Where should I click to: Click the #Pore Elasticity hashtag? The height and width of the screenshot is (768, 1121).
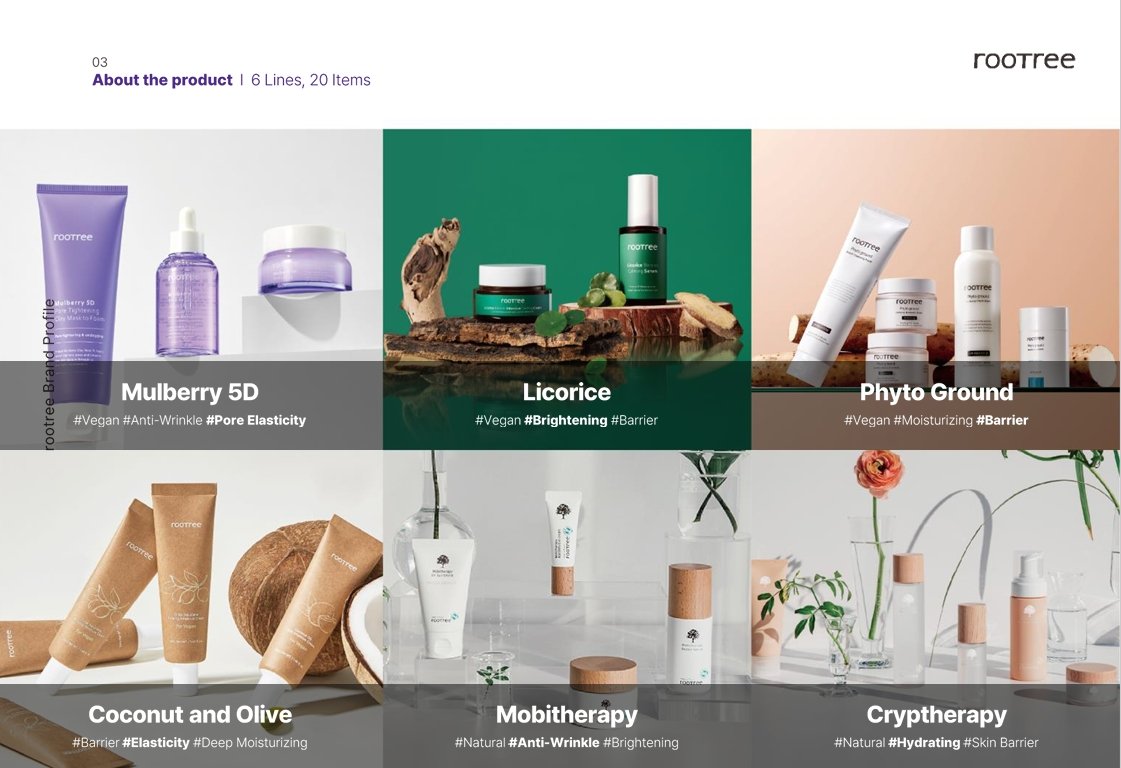[256, 420]
